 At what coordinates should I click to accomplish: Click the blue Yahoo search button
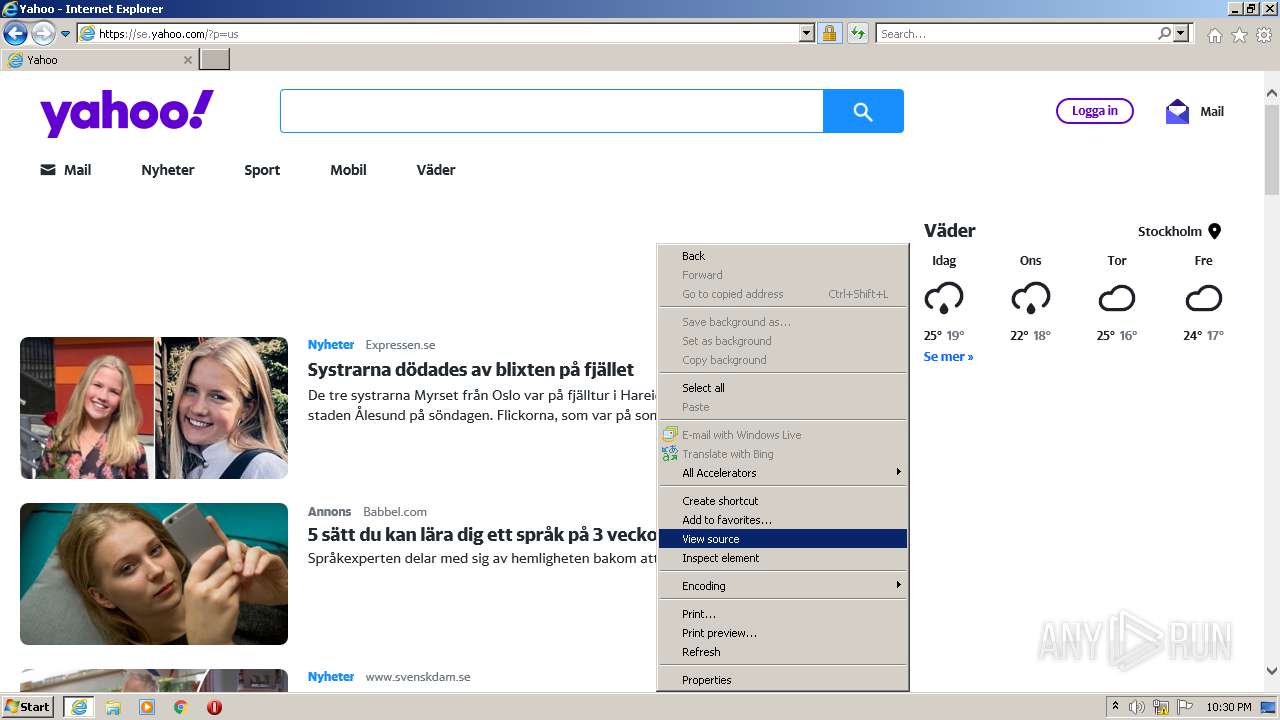click(x=863, y=111)
